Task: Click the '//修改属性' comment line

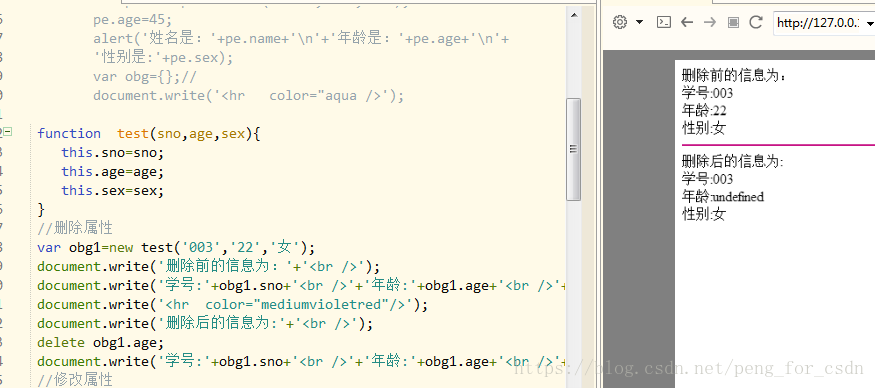Action: [x=75, y=380]
